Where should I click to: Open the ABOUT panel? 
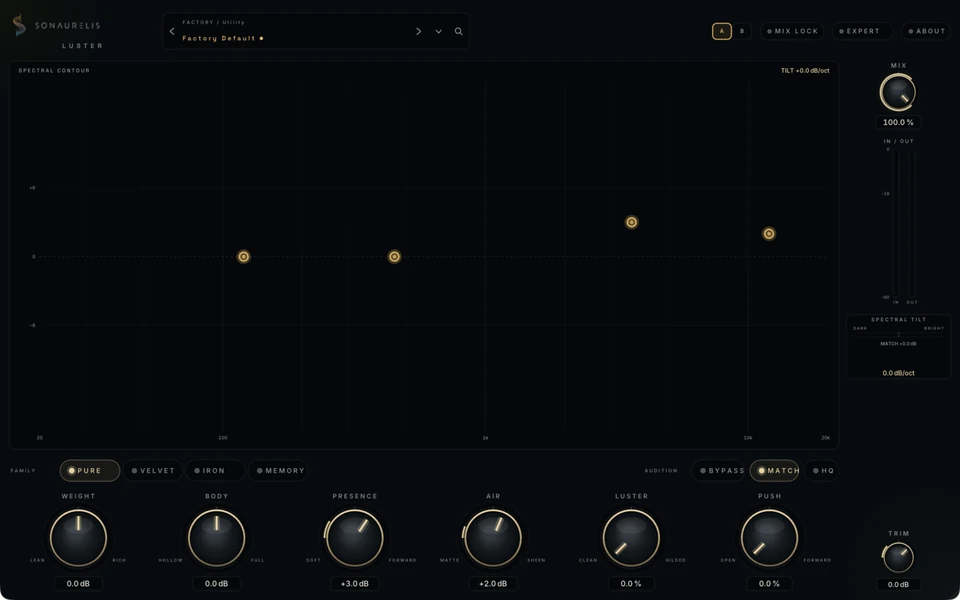tap(926, 31)
